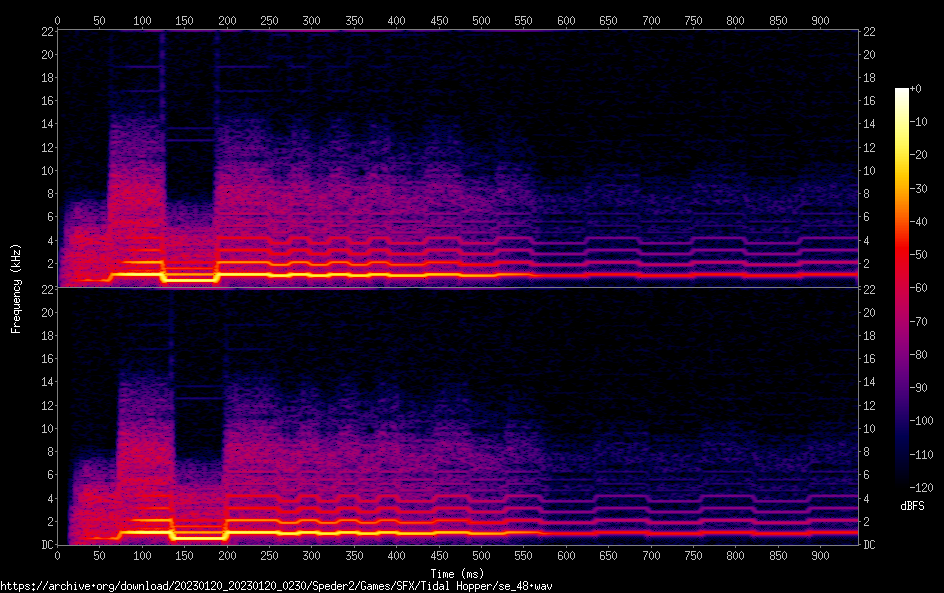
Task: Click the -120 label on the color scale
Action: pyautogui.click(x=919, y=489)
